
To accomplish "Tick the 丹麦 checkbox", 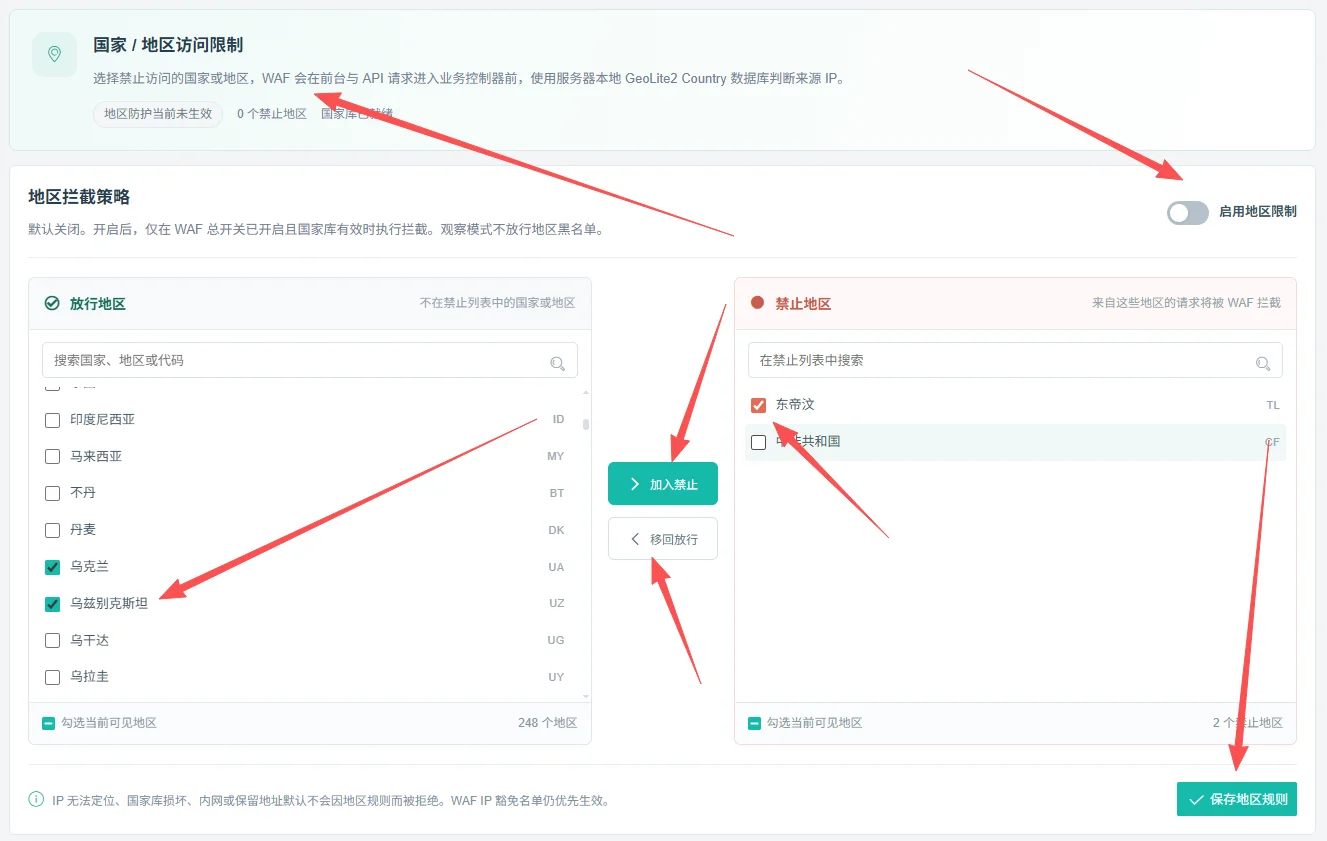I will (x=53, y=530).
